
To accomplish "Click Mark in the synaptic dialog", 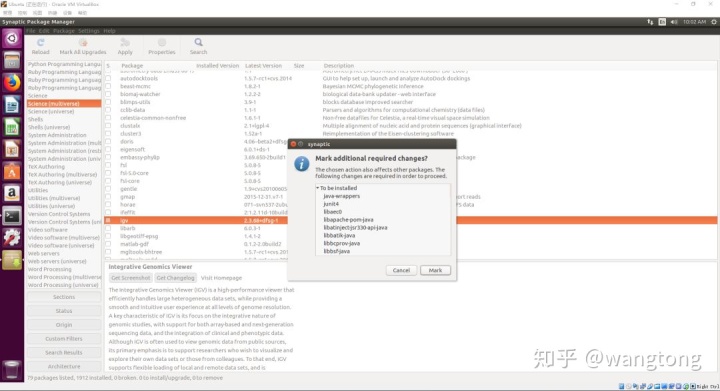I will (x=435, y=270).
